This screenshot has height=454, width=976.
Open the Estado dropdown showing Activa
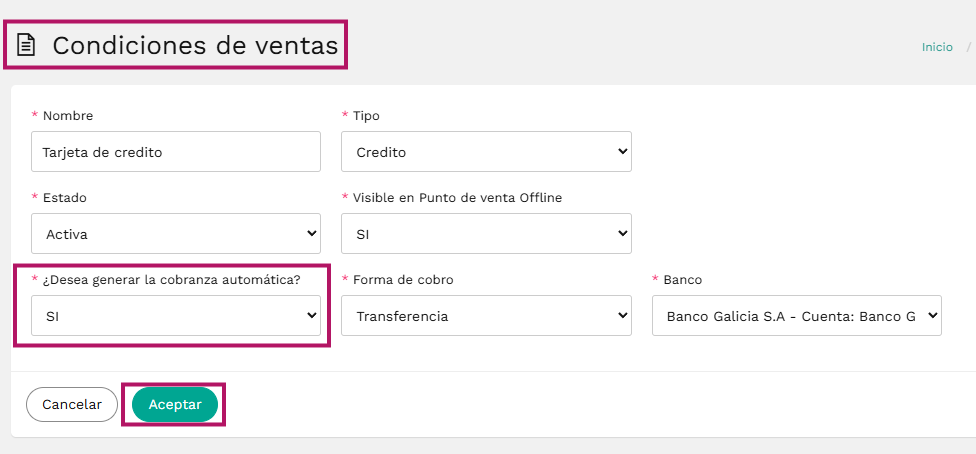point(176,234)
